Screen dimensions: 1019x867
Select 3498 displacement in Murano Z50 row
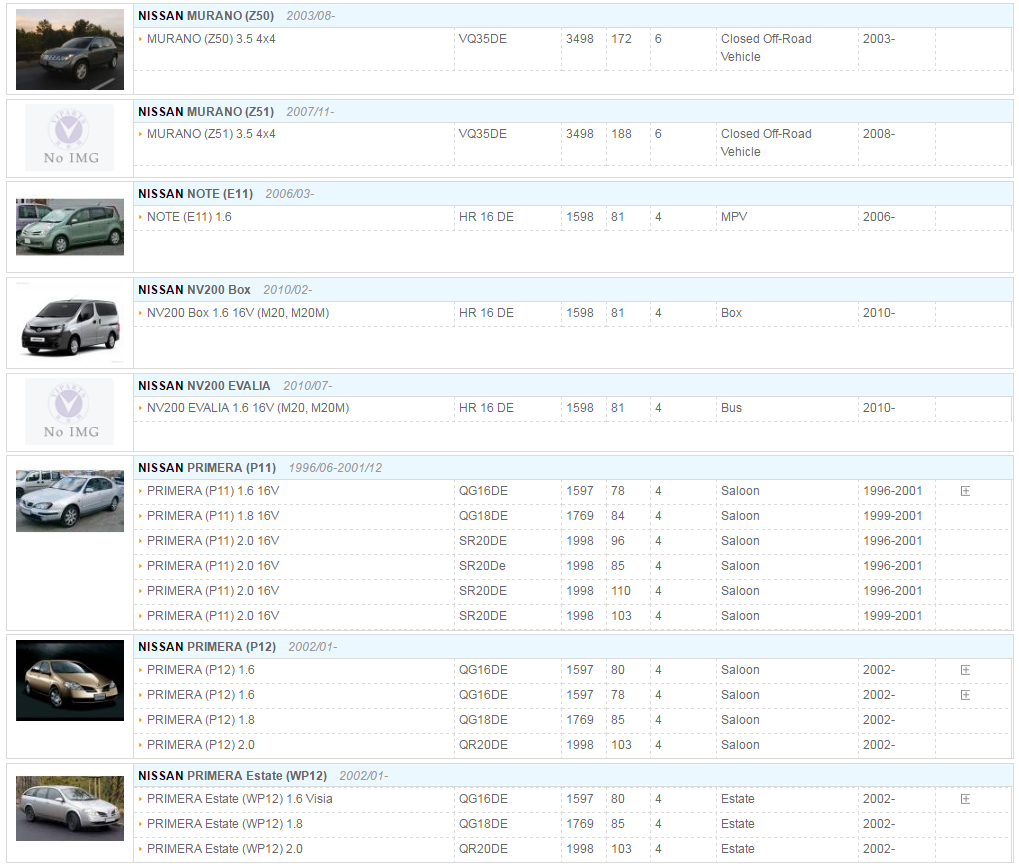580,39
